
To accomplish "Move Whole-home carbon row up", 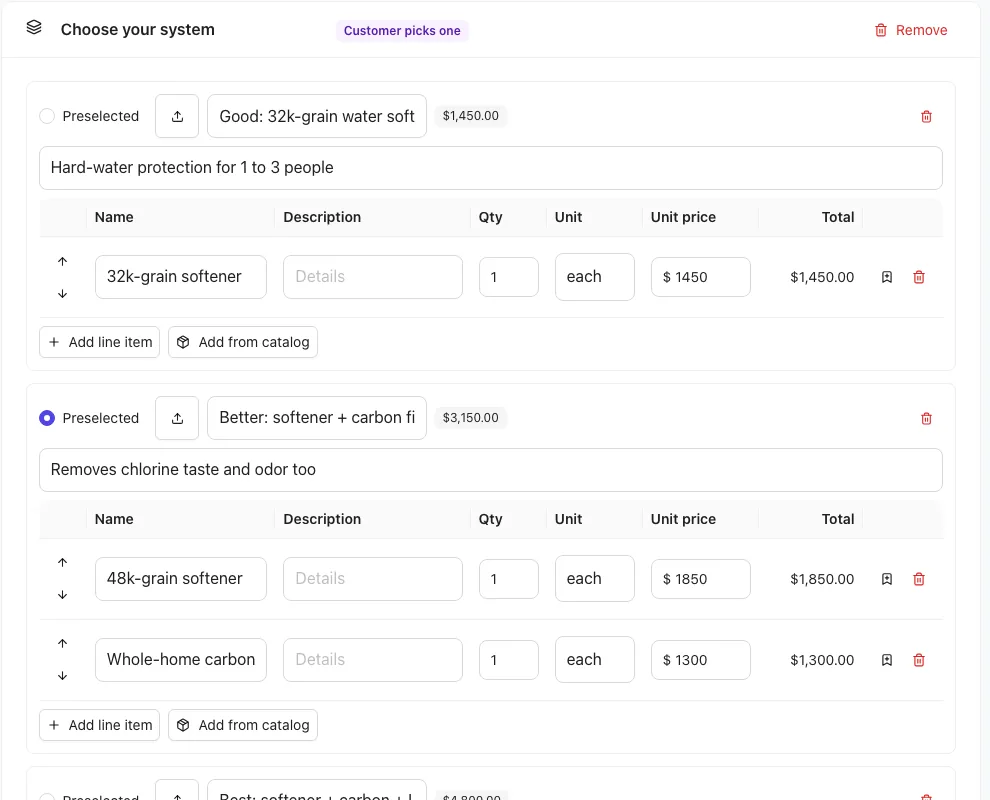I will [x=63, y=643].
